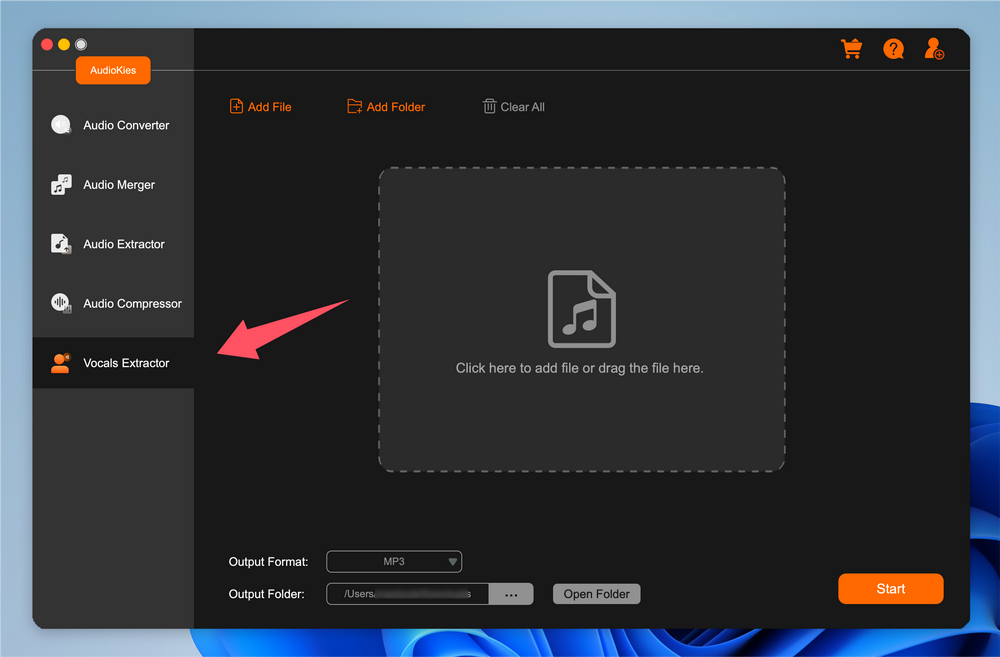
Task: Clear All files with trash button
Action: point(514,107)
